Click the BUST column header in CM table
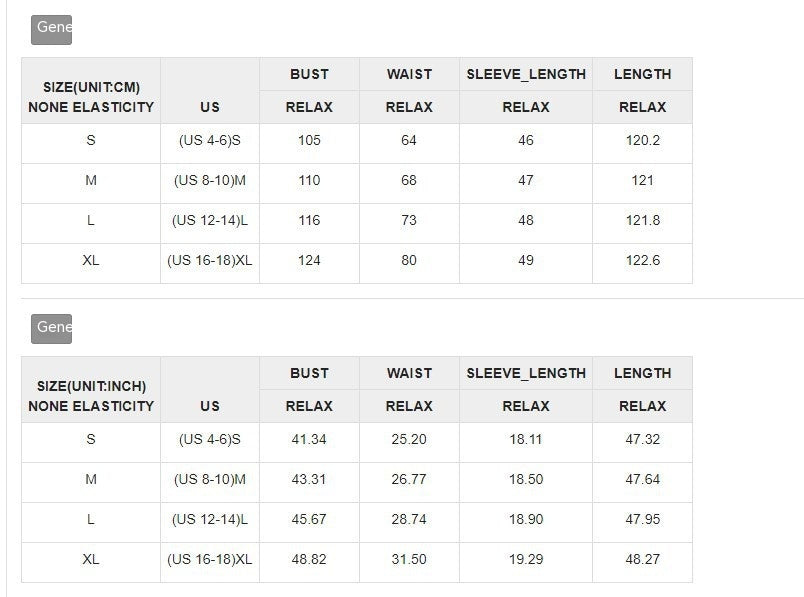Image resolution: width=804 pixels, height=597 pixels. point(309,74)
